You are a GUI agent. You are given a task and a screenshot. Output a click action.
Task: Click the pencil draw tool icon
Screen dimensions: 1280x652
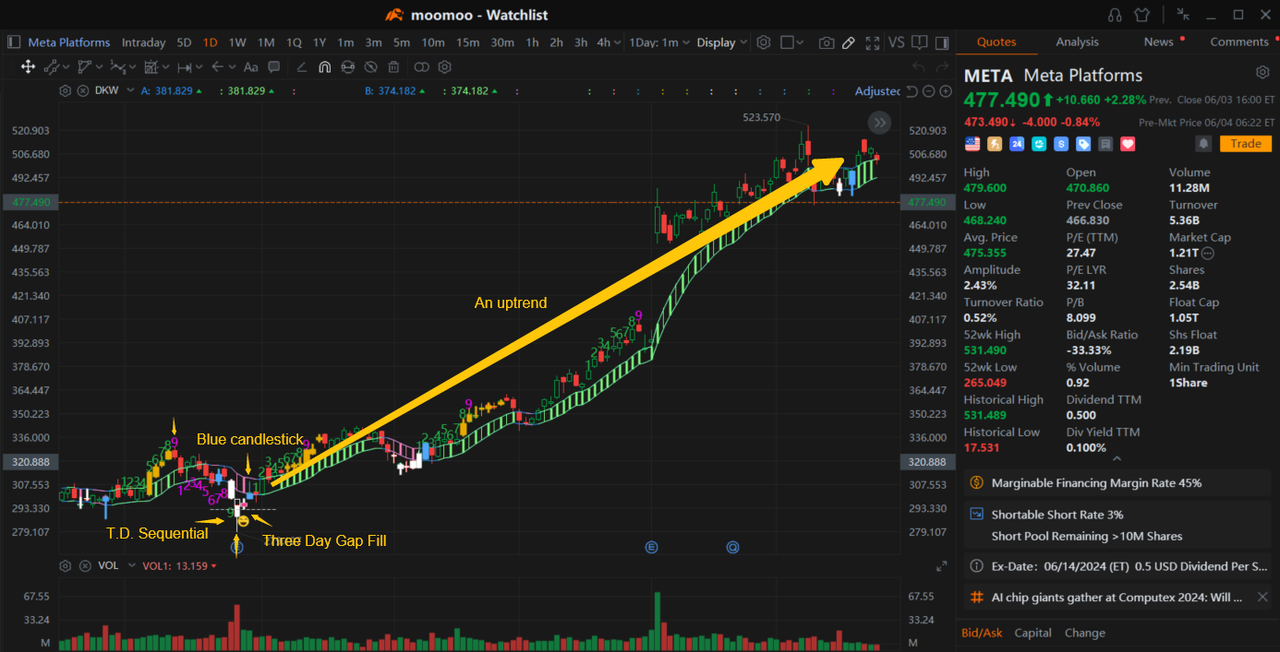pyautogui.click(x=848, y=43)
